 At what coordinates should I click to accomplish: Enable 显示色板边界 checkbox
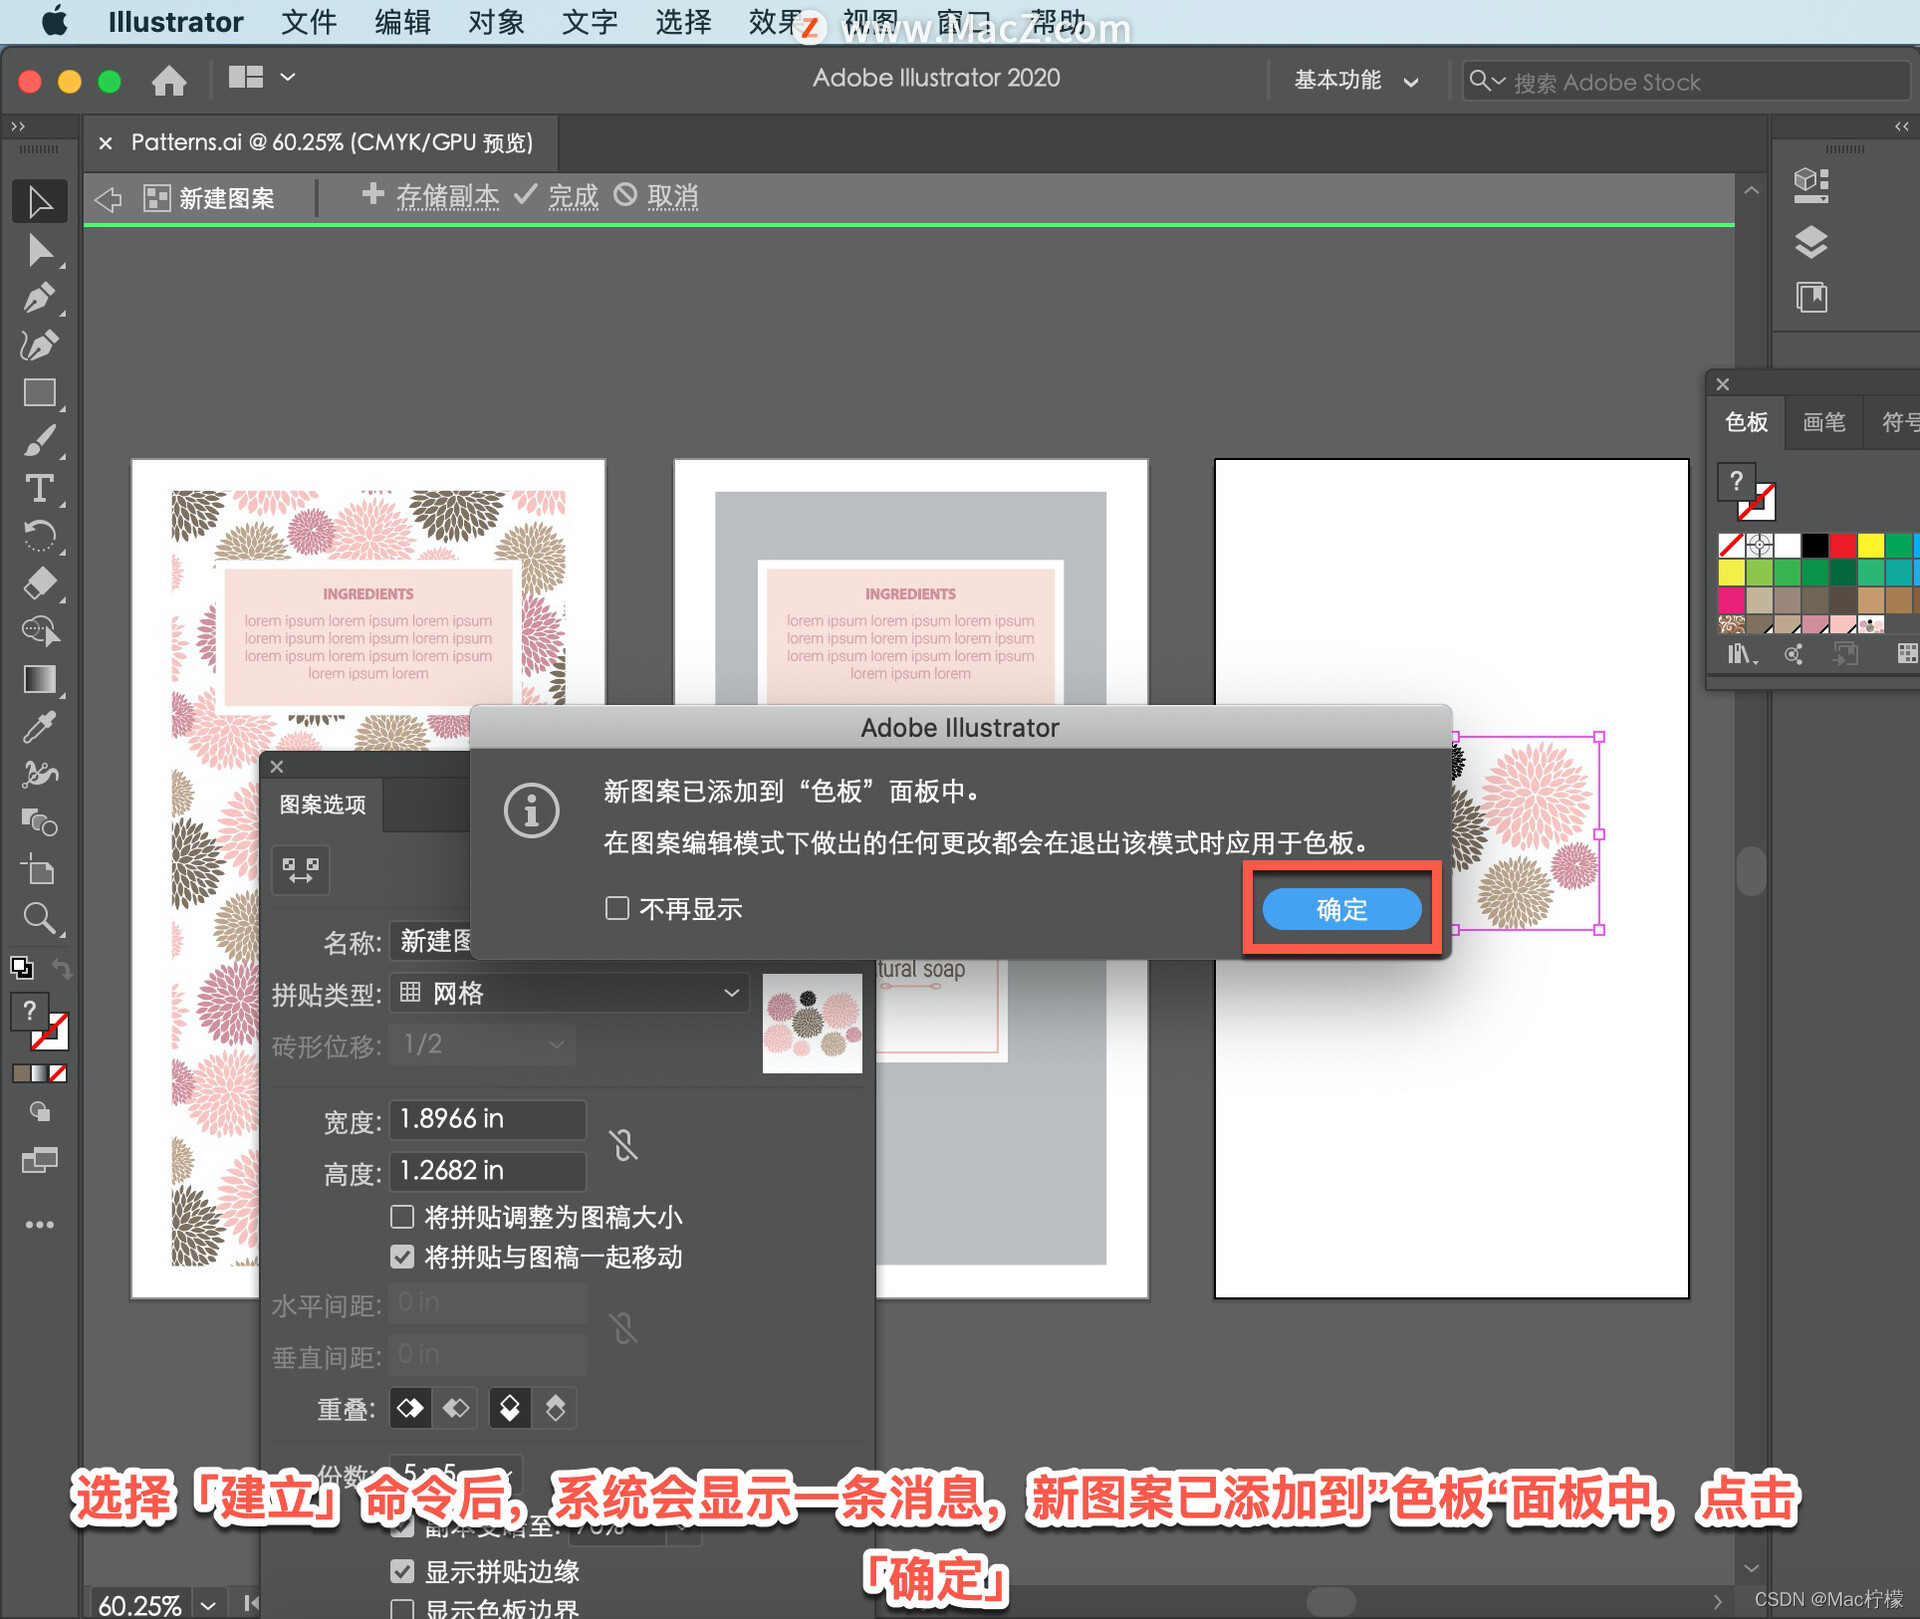coord(402,1608)
